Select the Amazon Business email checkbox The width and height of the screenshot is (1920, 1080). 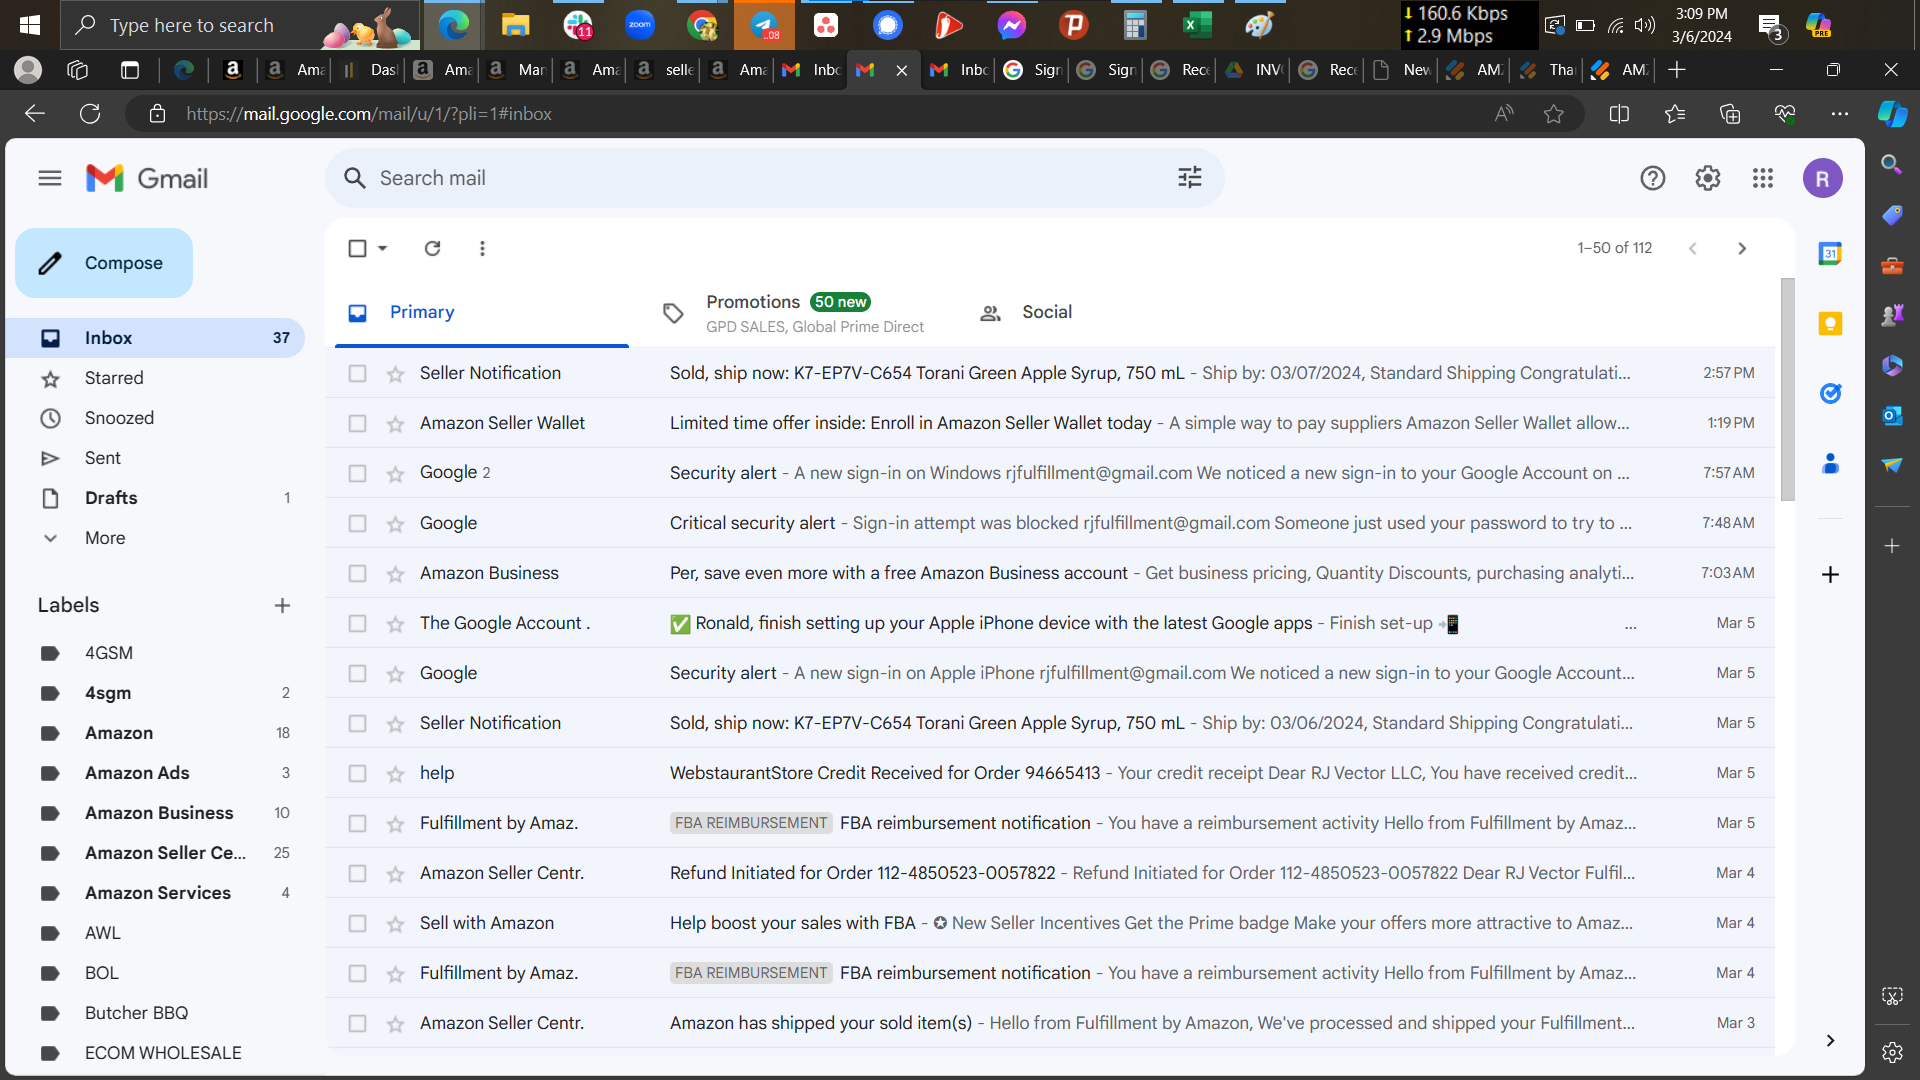click(357, 574)
